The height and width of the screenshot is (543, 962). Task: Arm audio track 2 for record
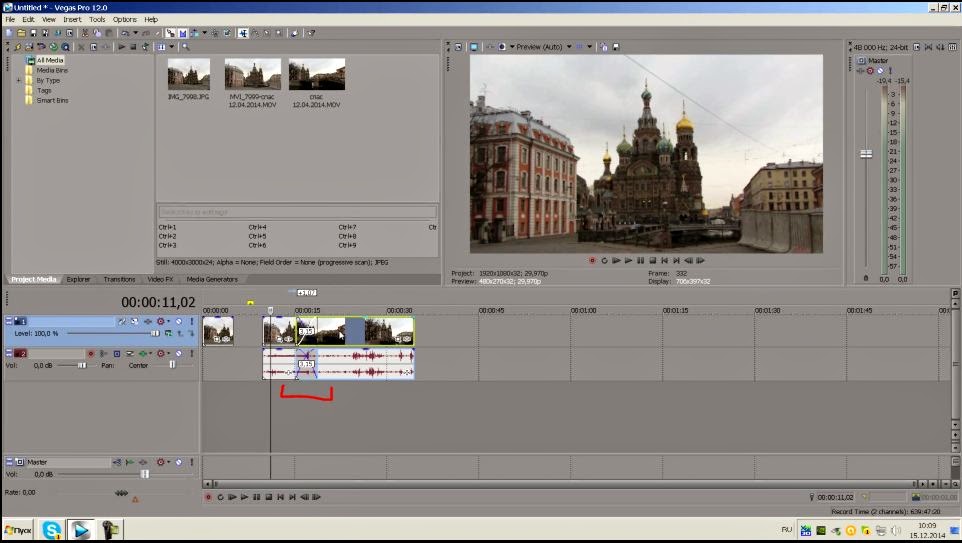pyautogui.click(x=91, y=353)
